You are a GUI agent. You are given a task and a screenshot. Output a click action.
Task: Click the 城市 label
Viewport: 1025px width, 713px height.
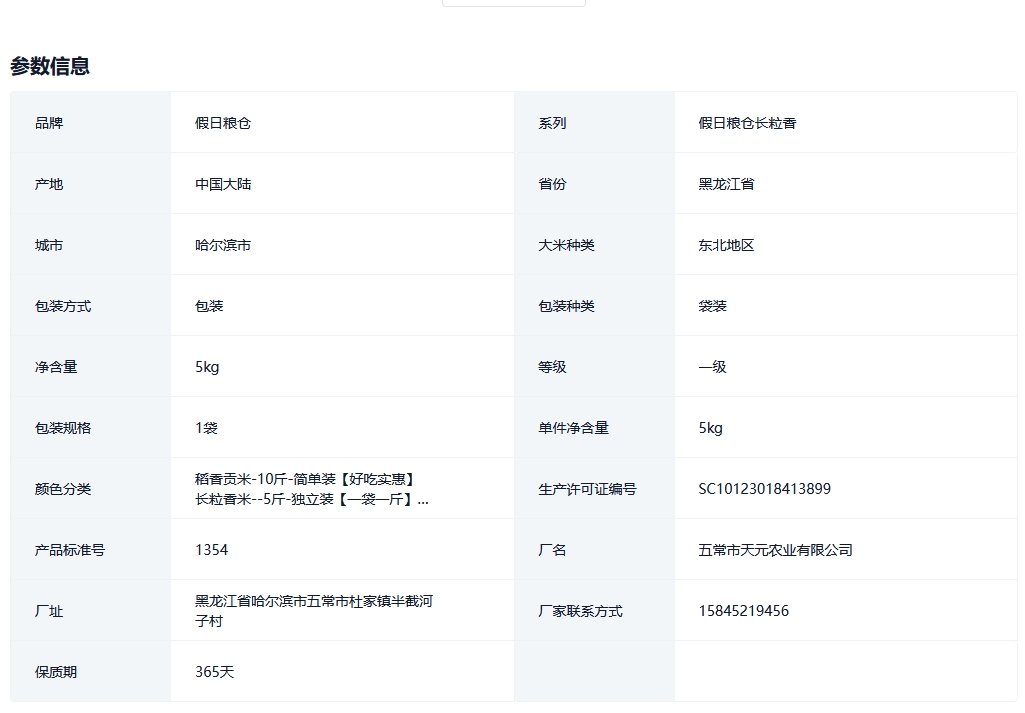[x=49, y=245]
